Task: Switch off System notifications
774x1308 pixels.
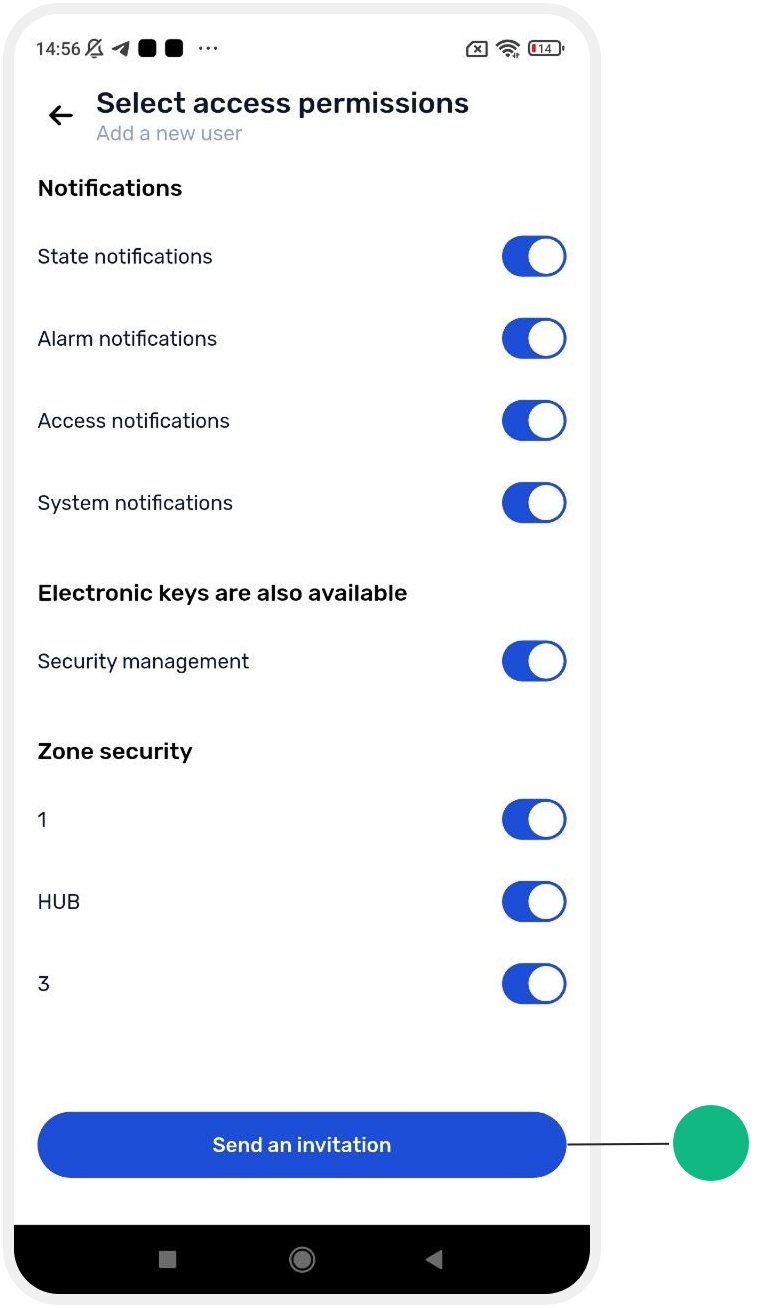Action: click(534, 502)
